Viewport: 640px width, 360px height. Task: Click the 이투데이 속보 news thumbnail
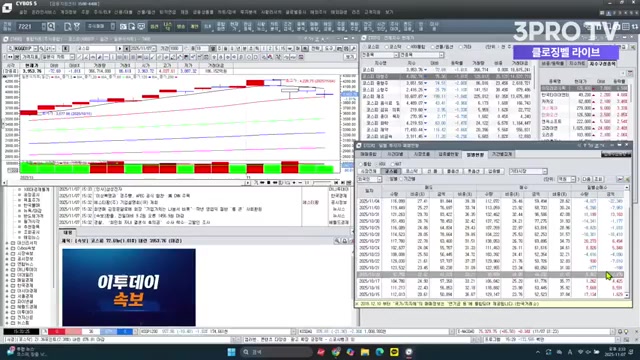click(129, 287)
